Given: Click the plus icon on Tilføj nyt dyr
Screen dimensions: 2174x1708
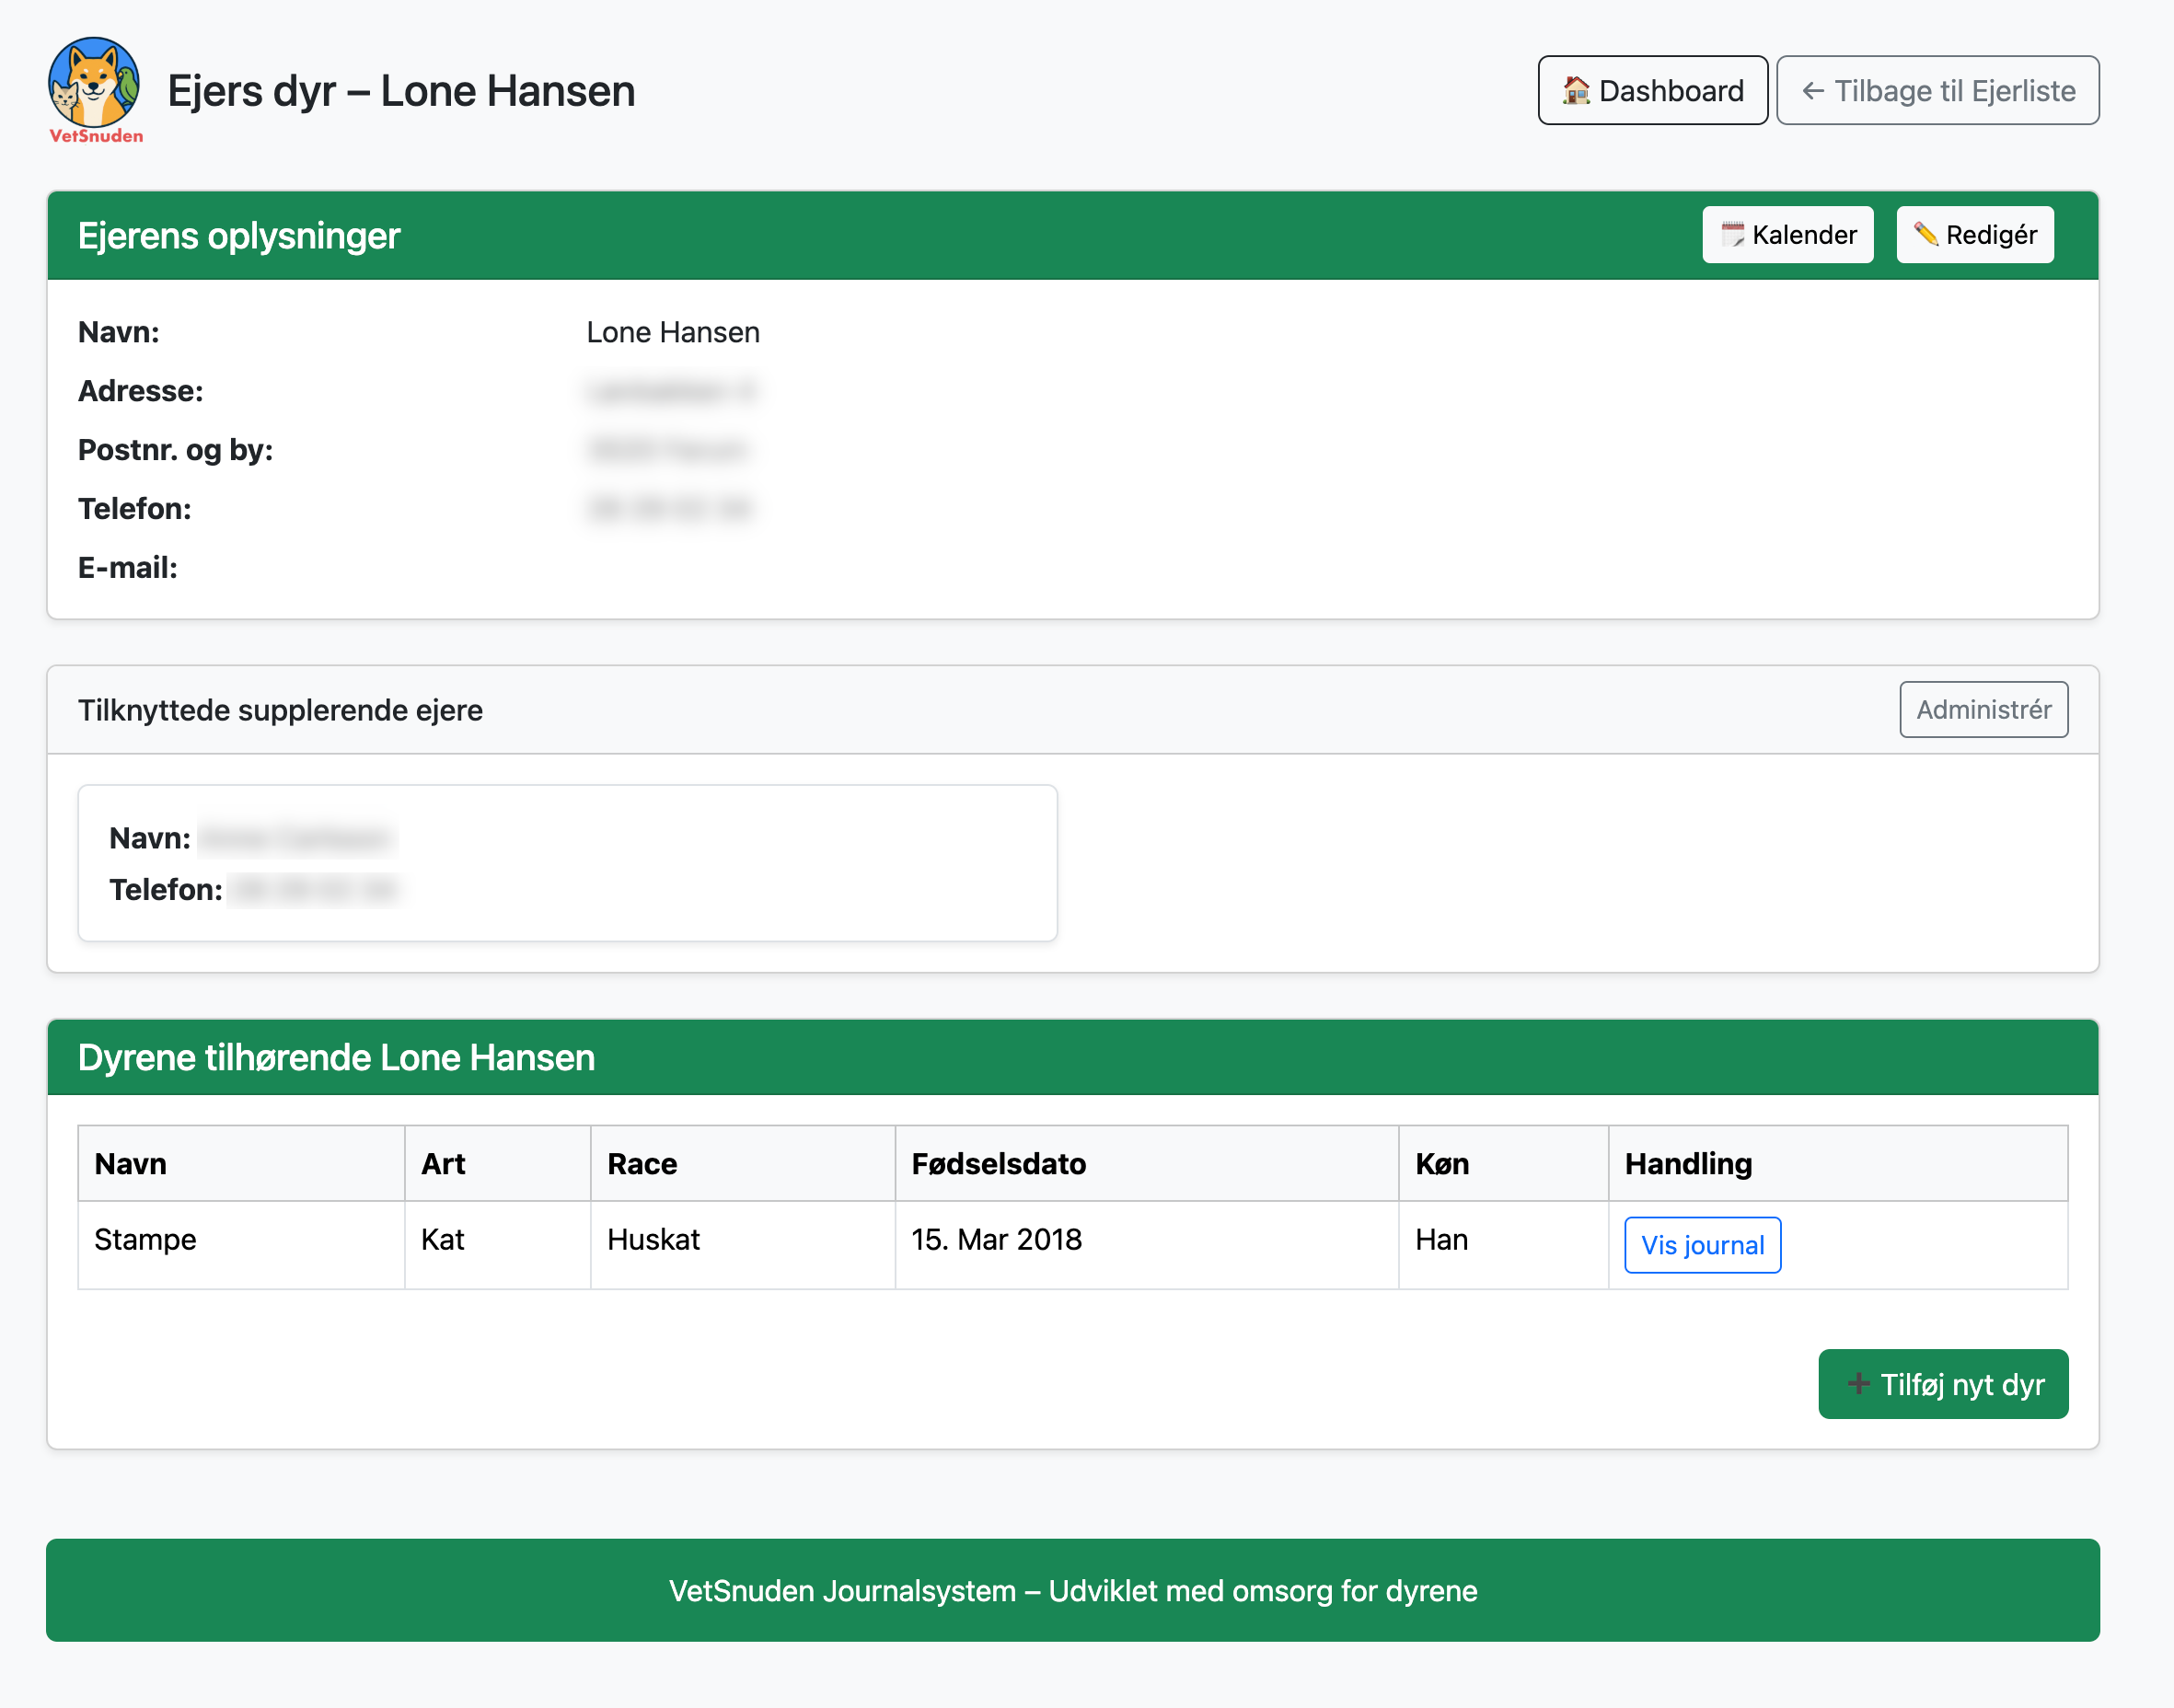Looking at the screenshot, I should [x=1858, y=1384].
